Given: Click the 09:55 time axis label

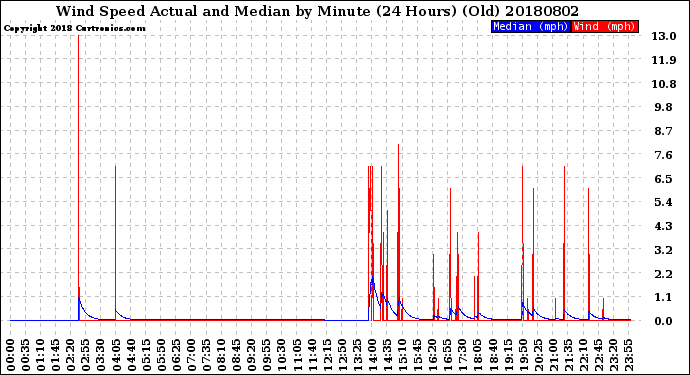Looking at the screenshot, I should click(268, 355).
